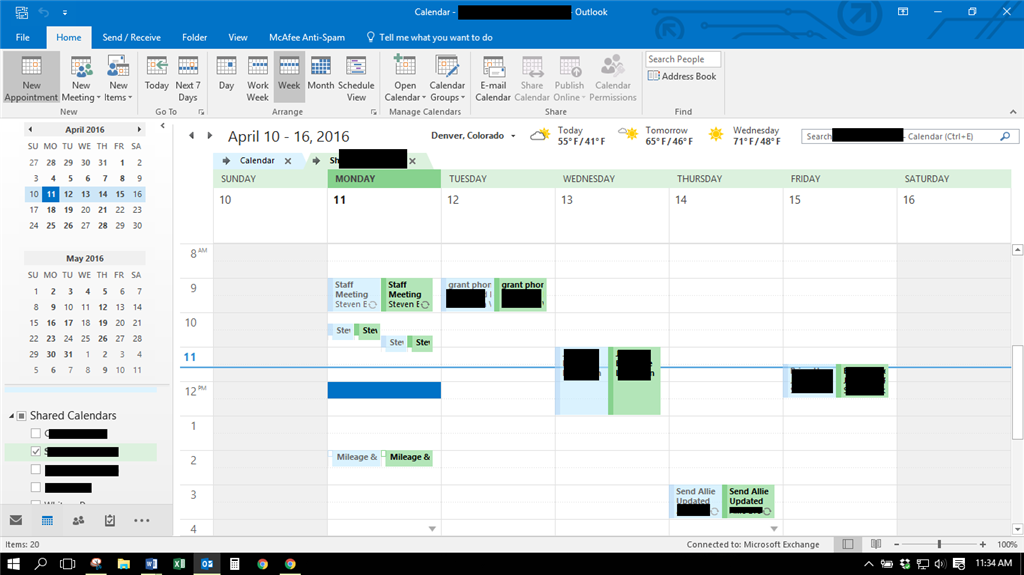1024x575 pixels.
Task: Open the New Meeting button
Action: click(x=81, y=78)
